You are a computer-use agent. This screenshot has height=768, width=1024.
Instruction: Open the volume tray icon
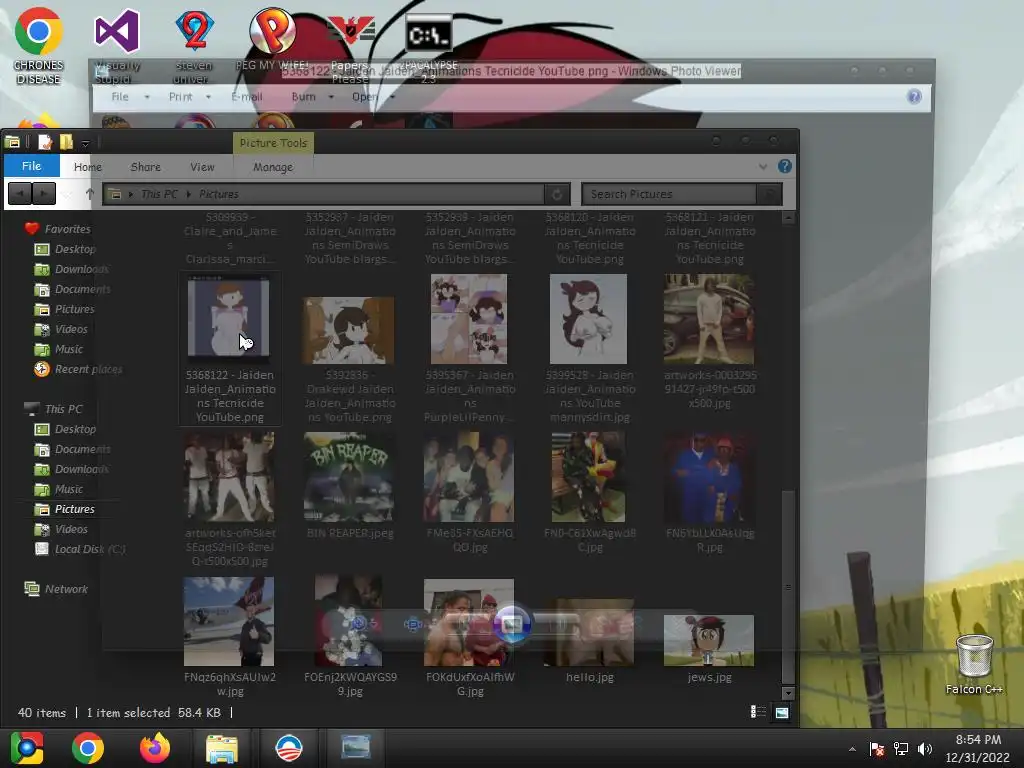(925, 749)
